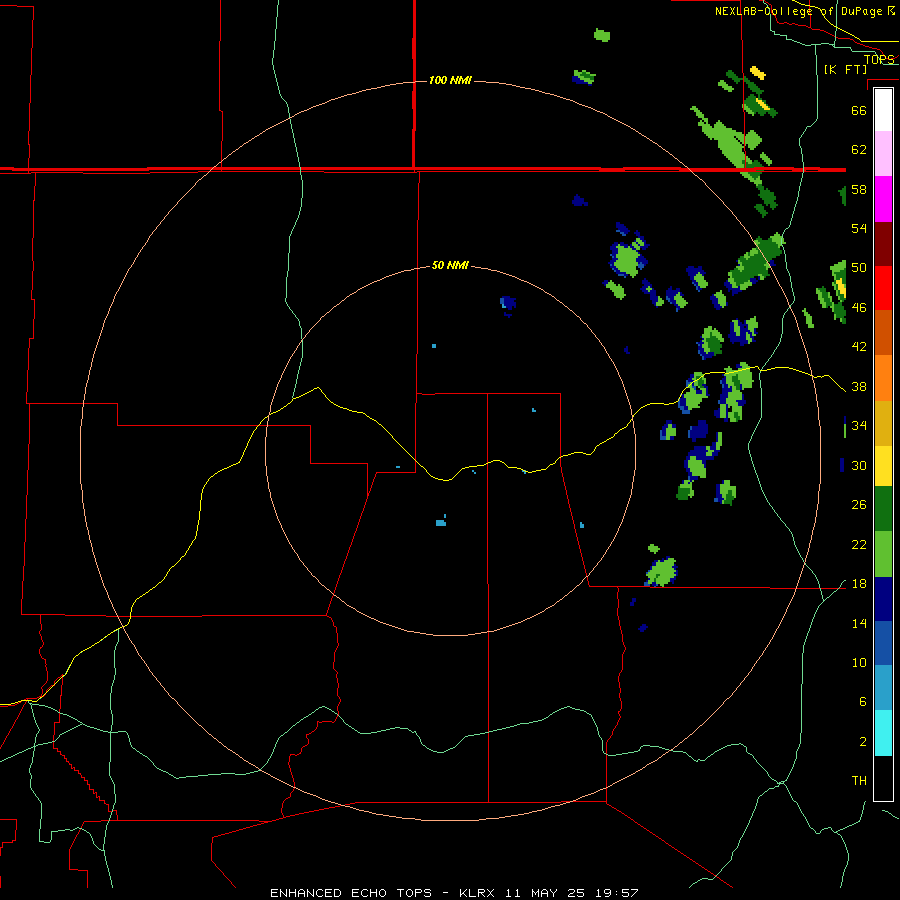Pick the cyan legend swatch near 6
Viewport: 900px width, 900px height.
point(883,733)
